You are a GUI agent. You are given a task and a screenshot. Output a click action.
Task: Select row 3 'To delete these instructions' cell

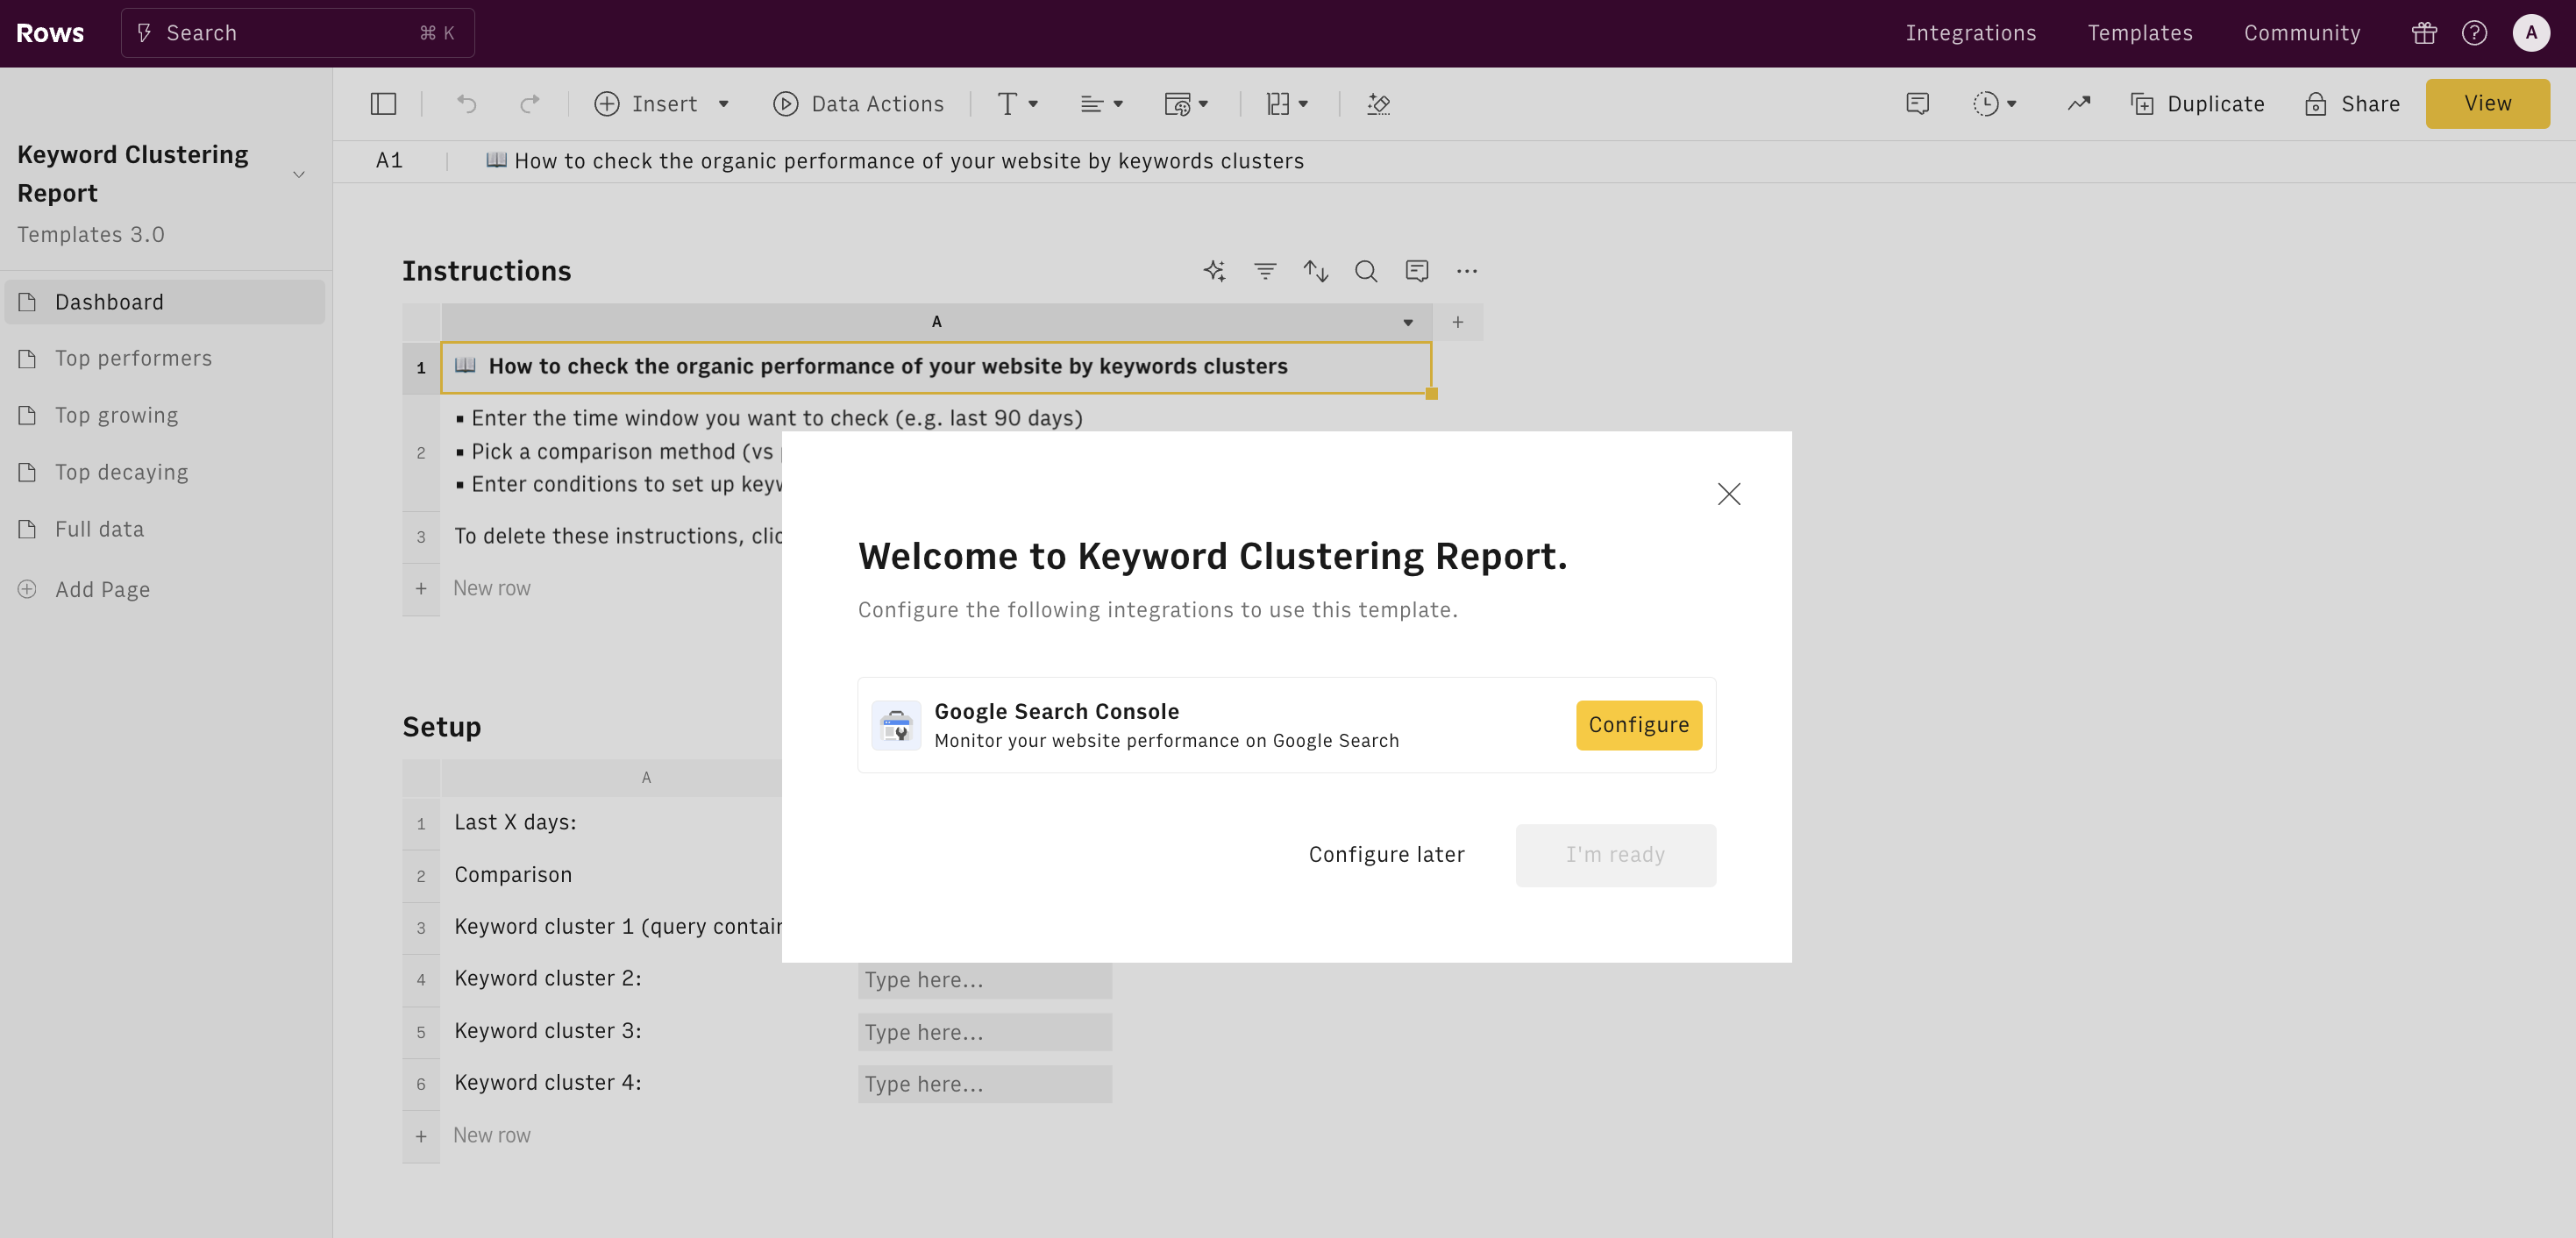(612, 537)
